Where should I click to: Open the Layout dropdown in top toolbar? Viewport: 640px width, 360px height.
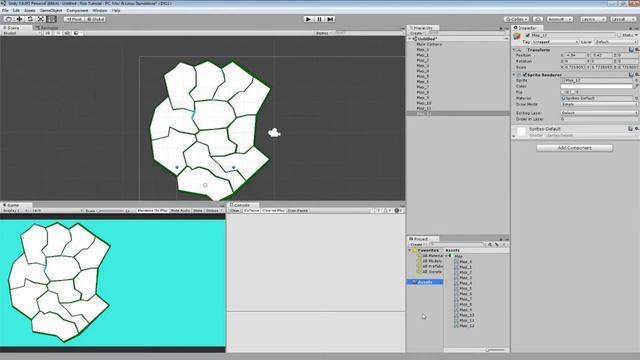point(623,19)
